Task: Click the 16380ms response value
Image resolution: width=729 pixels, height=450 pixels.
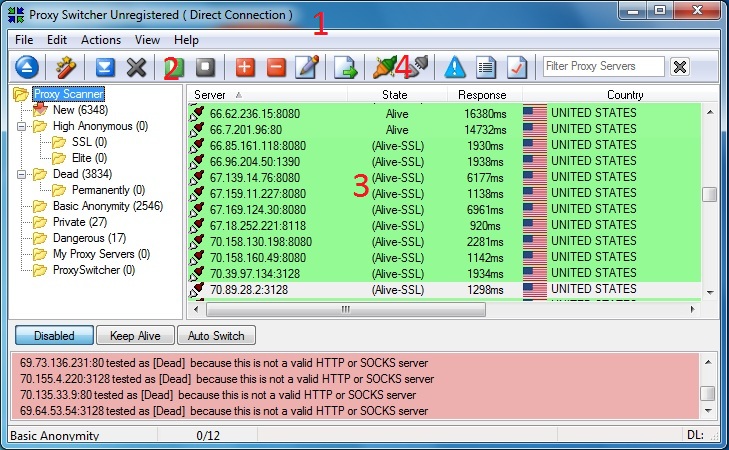Action: (x=485, y=114)
